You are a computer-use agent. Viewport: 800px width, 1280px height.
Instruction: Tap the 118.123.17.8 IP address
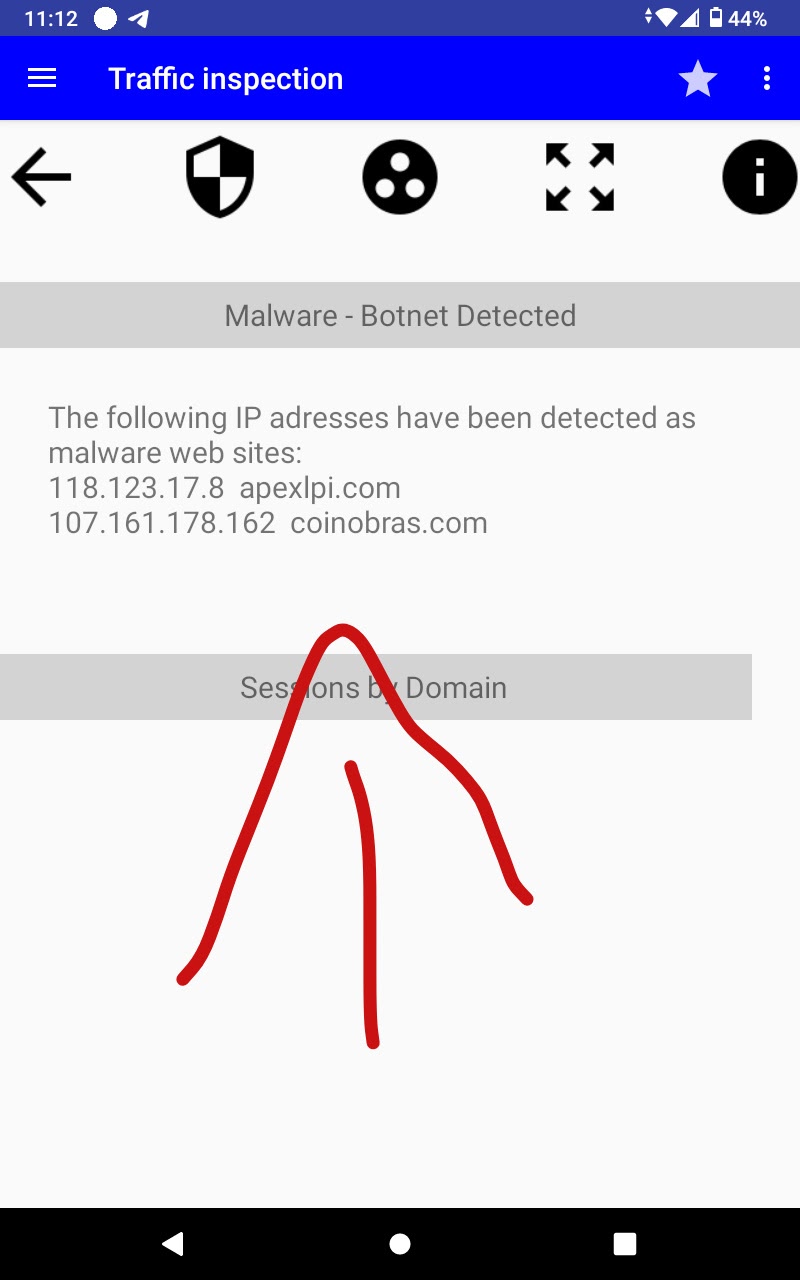pyautogui.click(x=136, y=488)
